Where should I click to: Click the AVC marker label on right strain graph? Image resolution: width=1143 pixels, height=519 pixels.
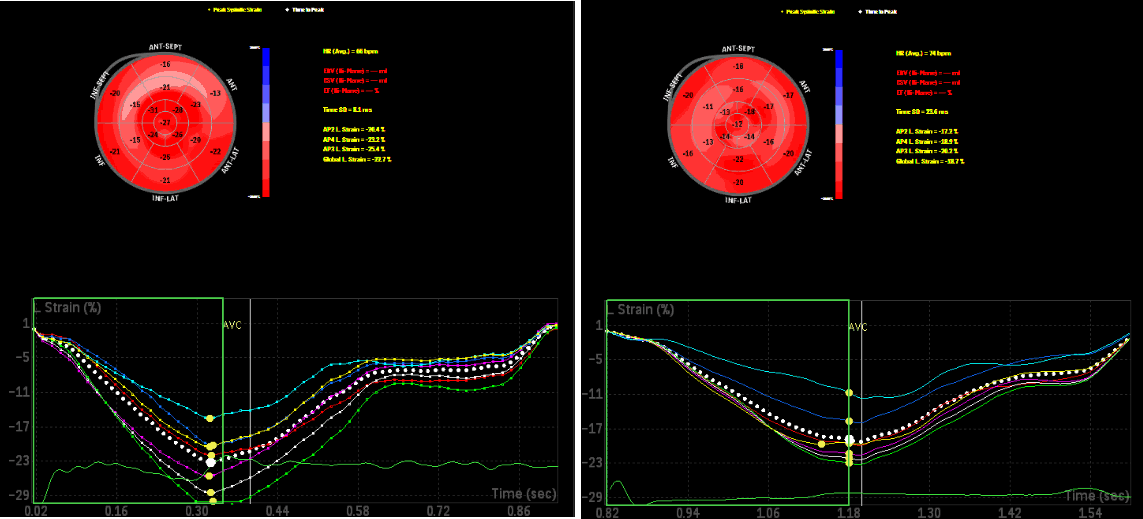tap(859, 327)
